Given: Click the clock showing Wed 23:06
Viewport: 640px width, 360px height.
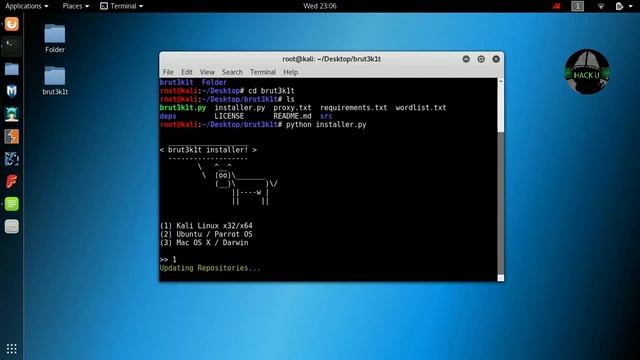Looking at the screenshot, I should [x=320, y=6].
